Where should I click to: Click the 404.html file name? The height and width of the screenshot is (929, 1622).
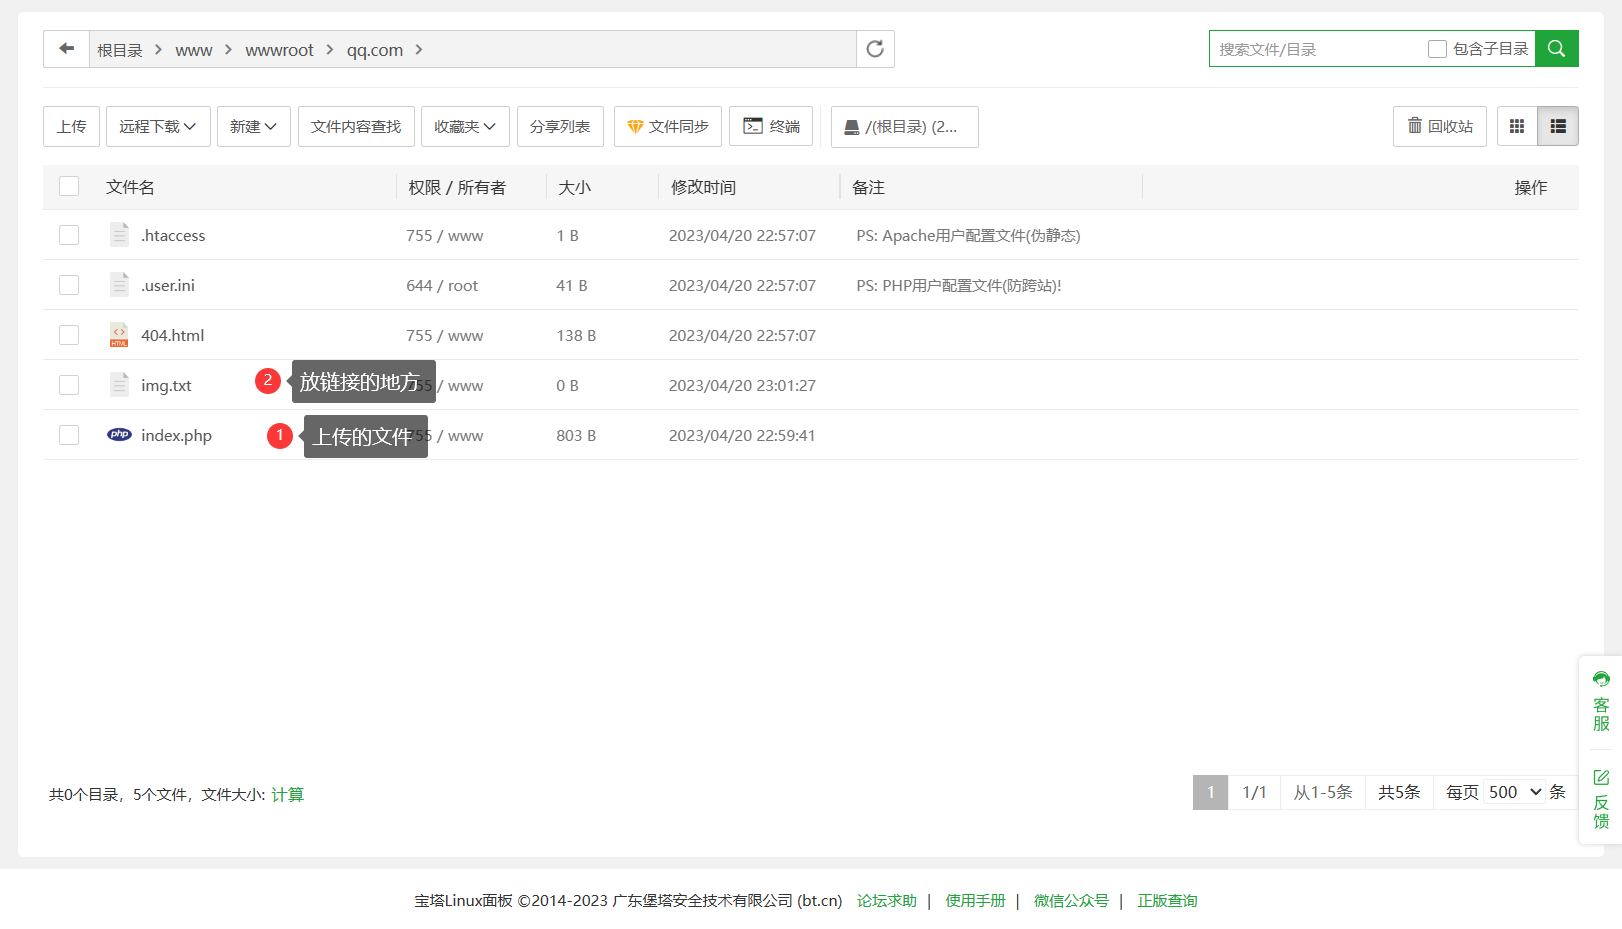coord(172,336)
